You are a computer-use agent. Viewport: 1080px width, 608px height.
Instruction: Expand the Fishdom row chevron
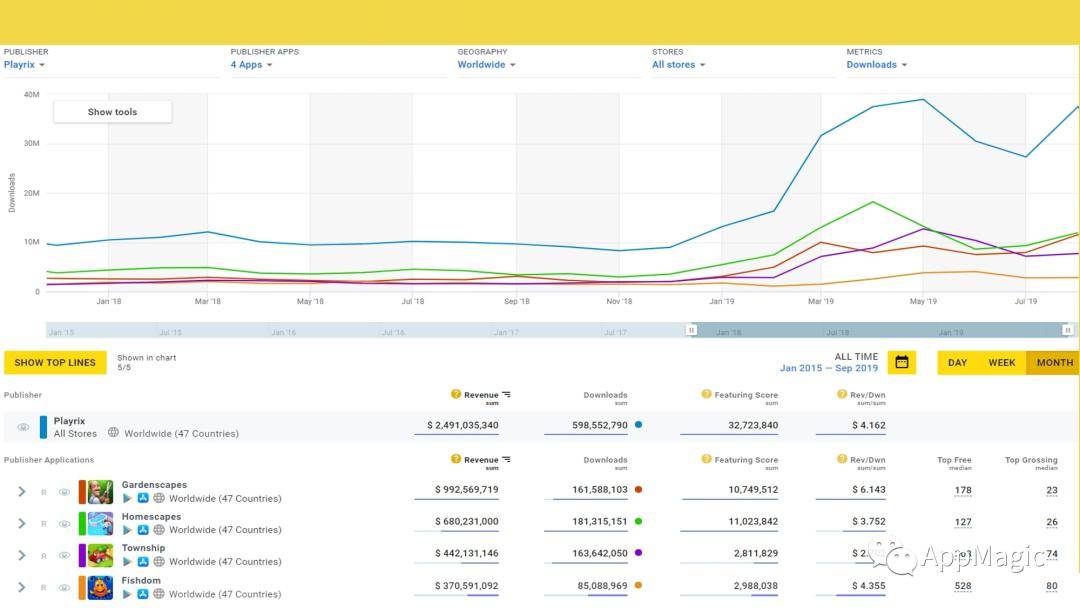pos(22,587)
